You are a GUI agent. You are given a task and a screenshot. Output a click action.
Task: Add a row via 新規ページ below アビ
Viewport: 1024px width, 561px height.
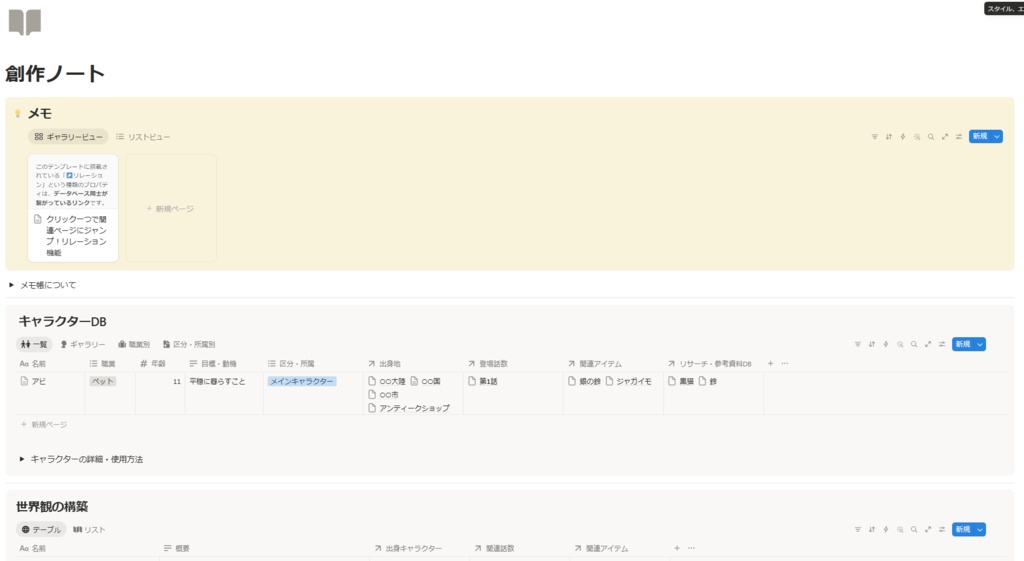[x=44, y=425]
